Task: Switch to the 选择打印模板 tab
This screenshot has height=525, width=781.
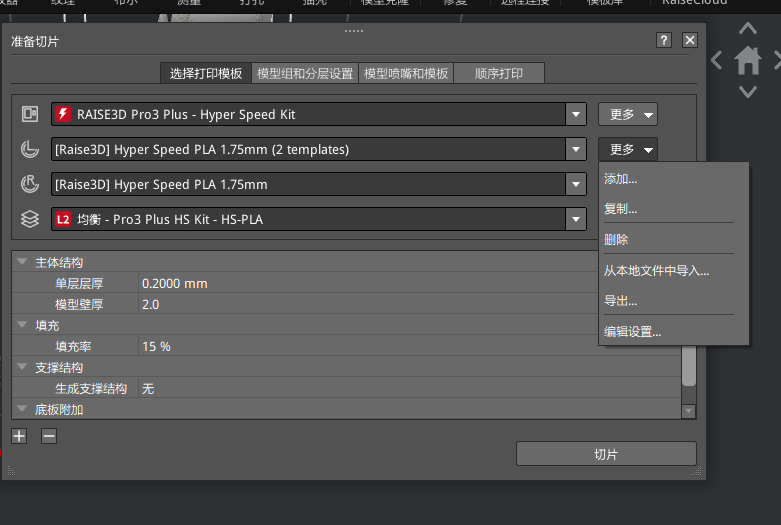Action: click(x=206, y=73)
